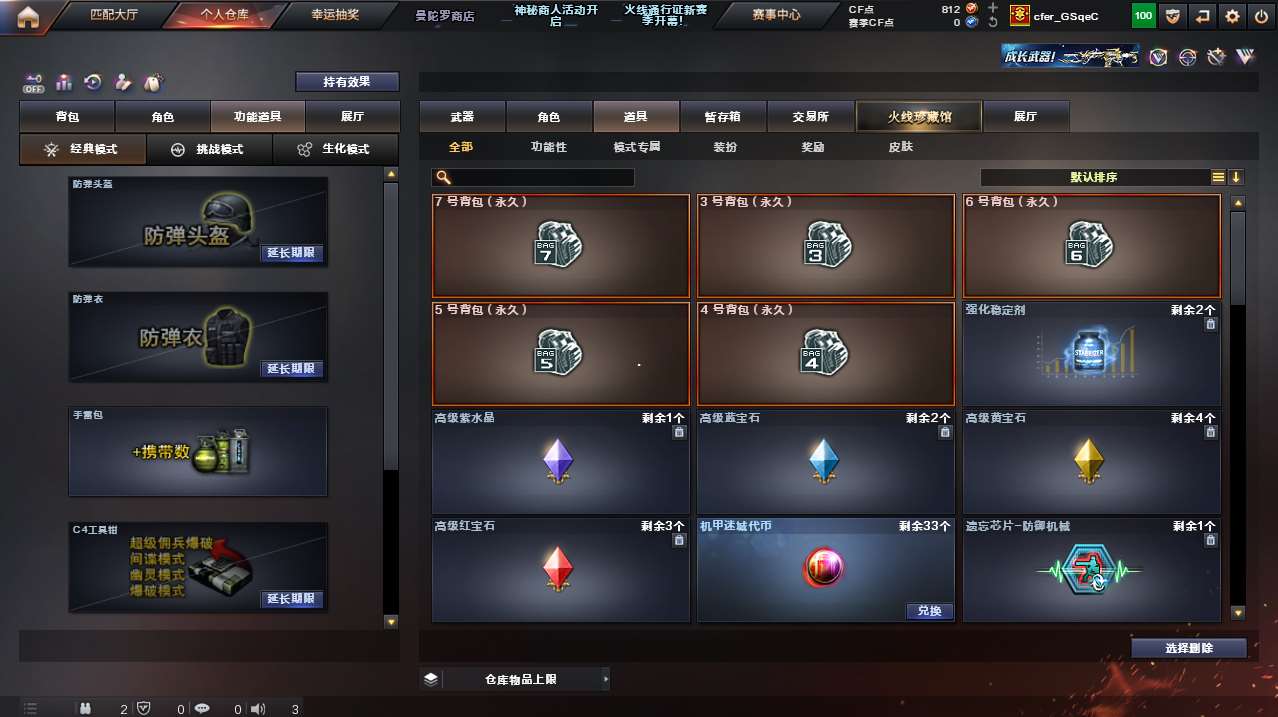Open the 默认排序 sorting dropdown
The height and width of the screenshot is (717, 1278).
click(x=1095, y=177)
